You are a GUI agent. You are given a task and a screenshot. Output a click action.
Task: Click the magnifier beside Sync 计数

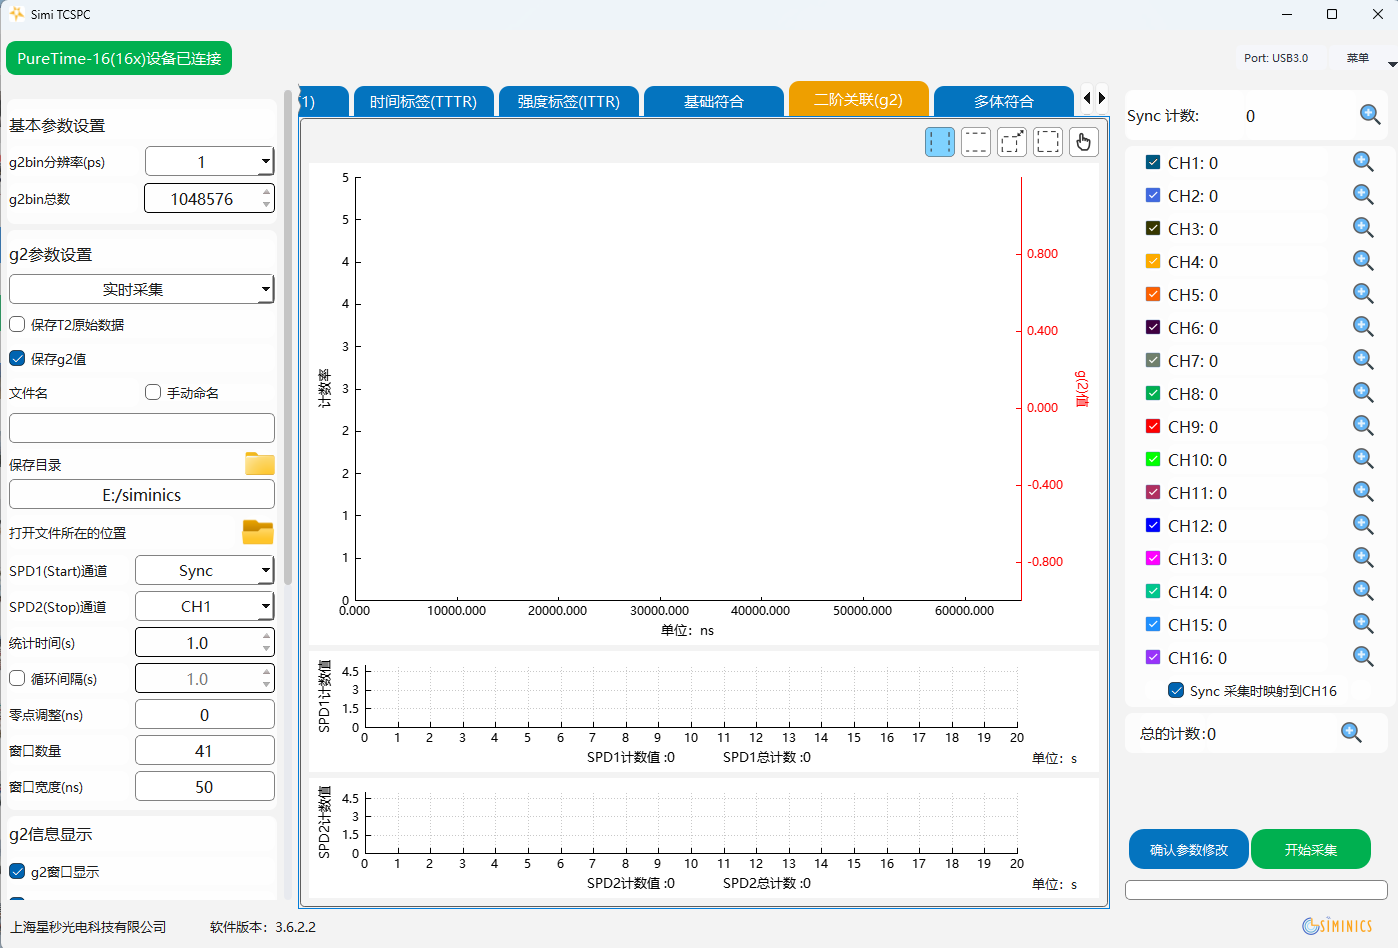[1370, 115]
